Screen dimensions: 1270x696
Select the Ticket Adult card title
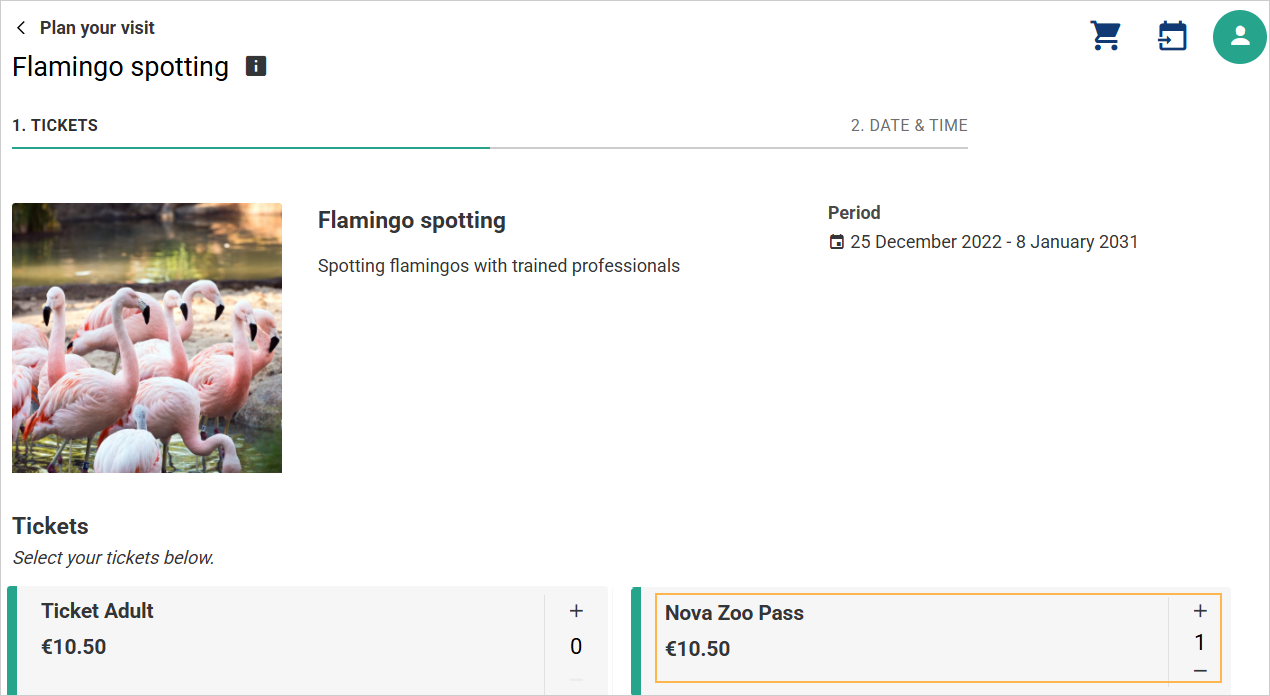(98, 611)
